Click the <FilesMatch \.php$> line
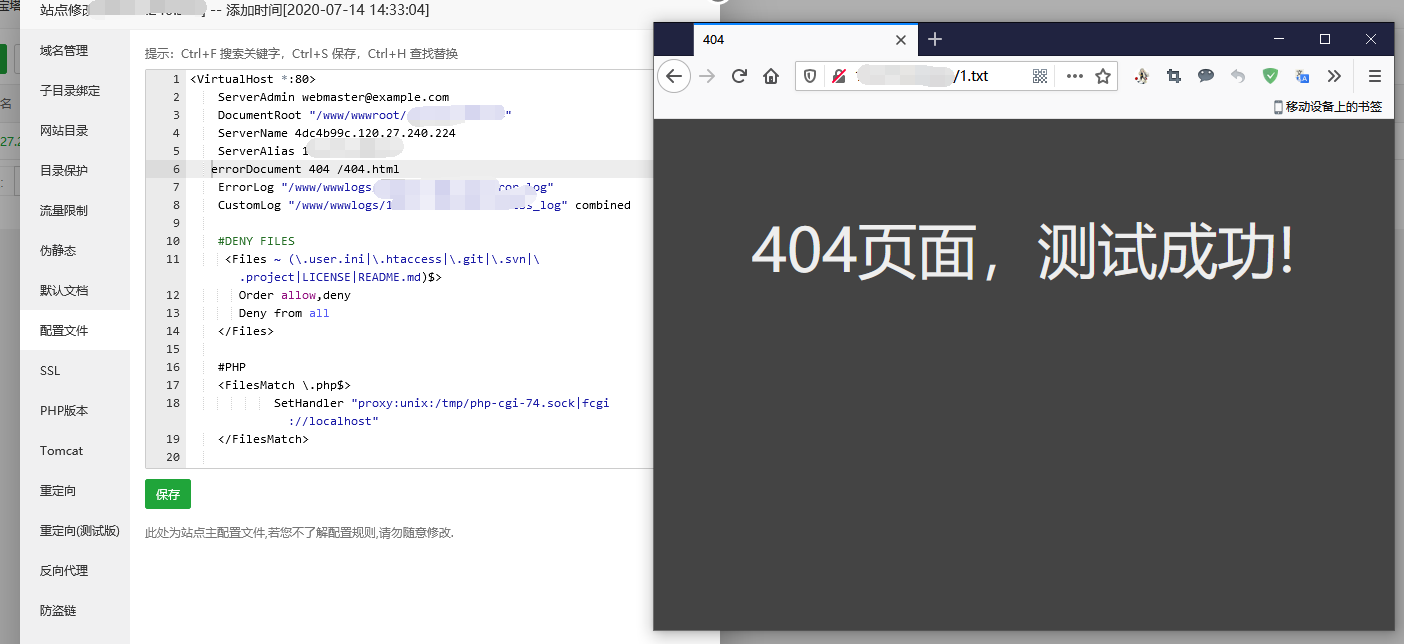This screenshot has width=1404, height=644. pos(284,385)
